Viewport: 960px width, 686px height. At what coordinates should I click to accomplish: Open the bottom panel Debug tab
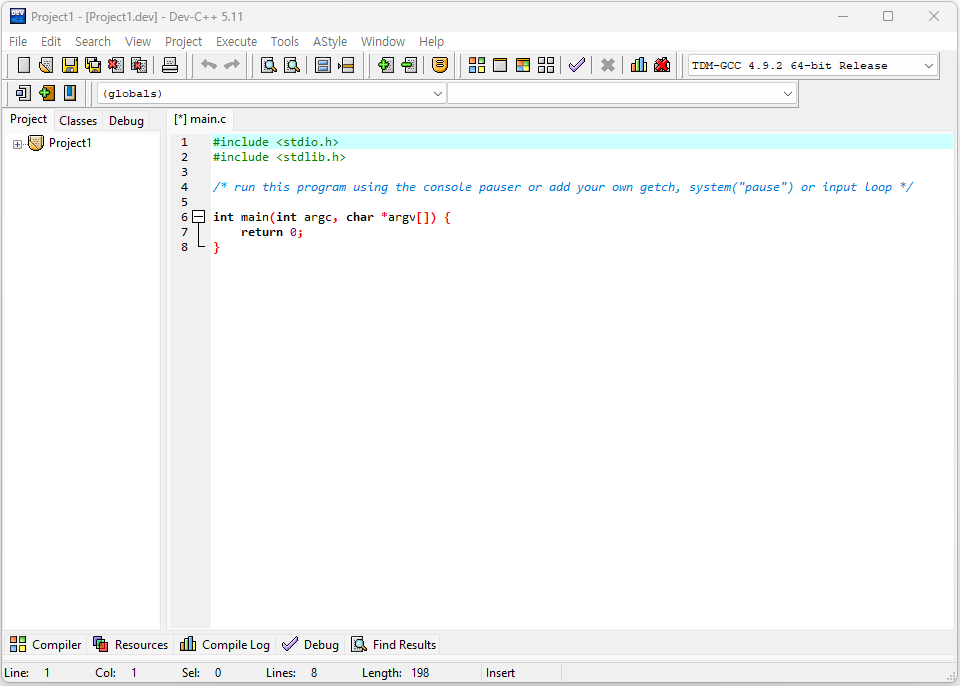(310, 644)
